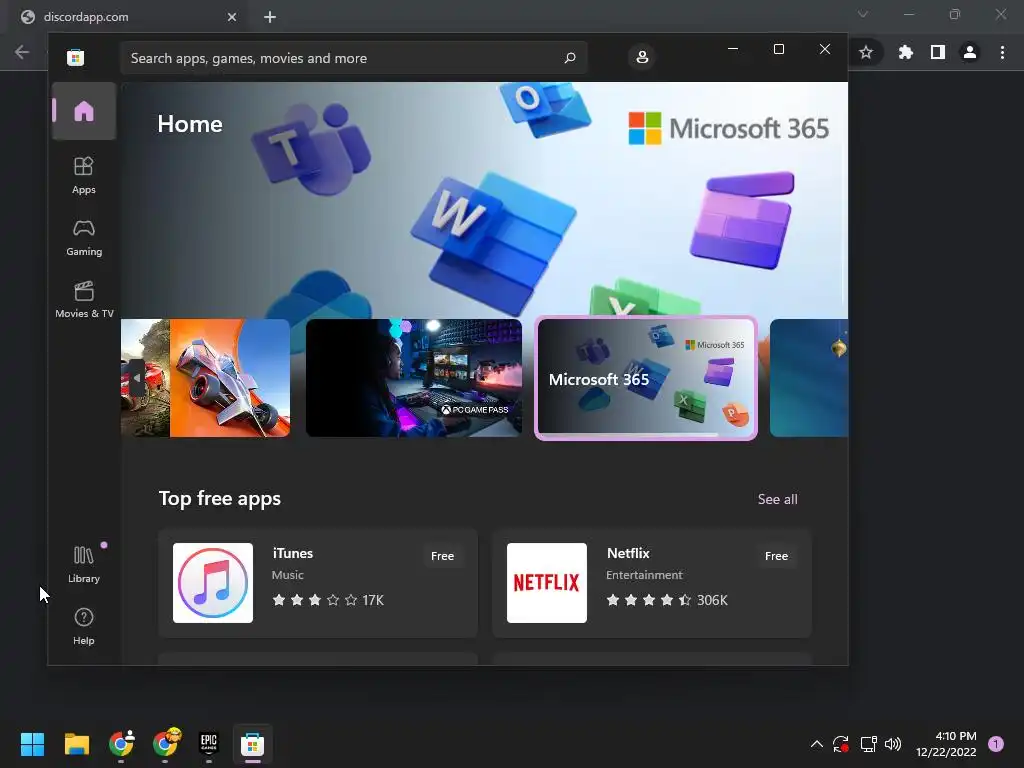Open the Home section in Microsoft Store sidebar
Screen dimensions: 1024x768
tap(84, 111)
